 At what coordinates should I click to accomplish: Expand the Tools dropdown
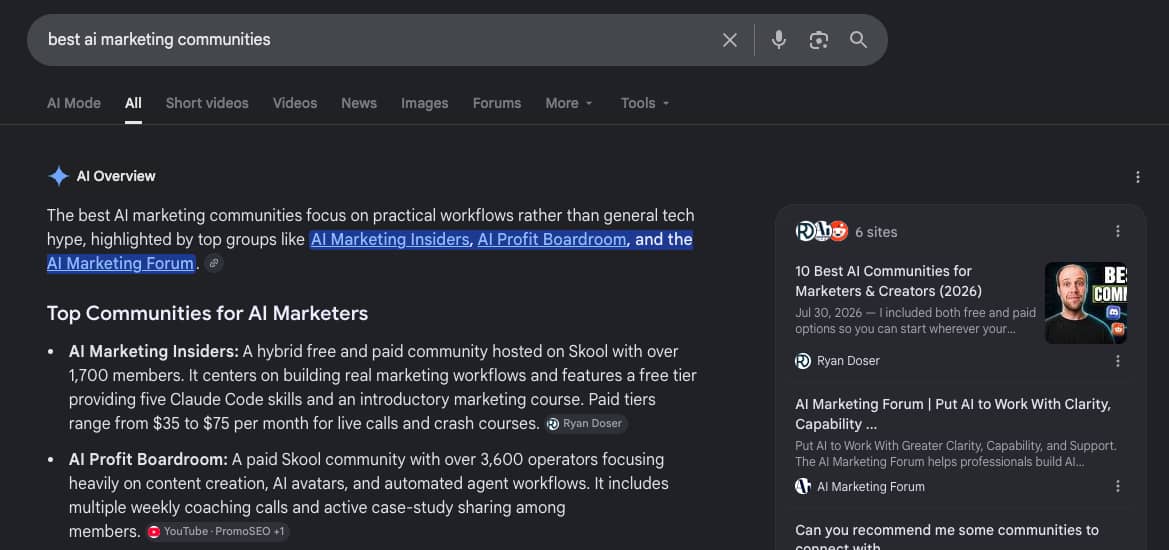[x=645, y=103]
